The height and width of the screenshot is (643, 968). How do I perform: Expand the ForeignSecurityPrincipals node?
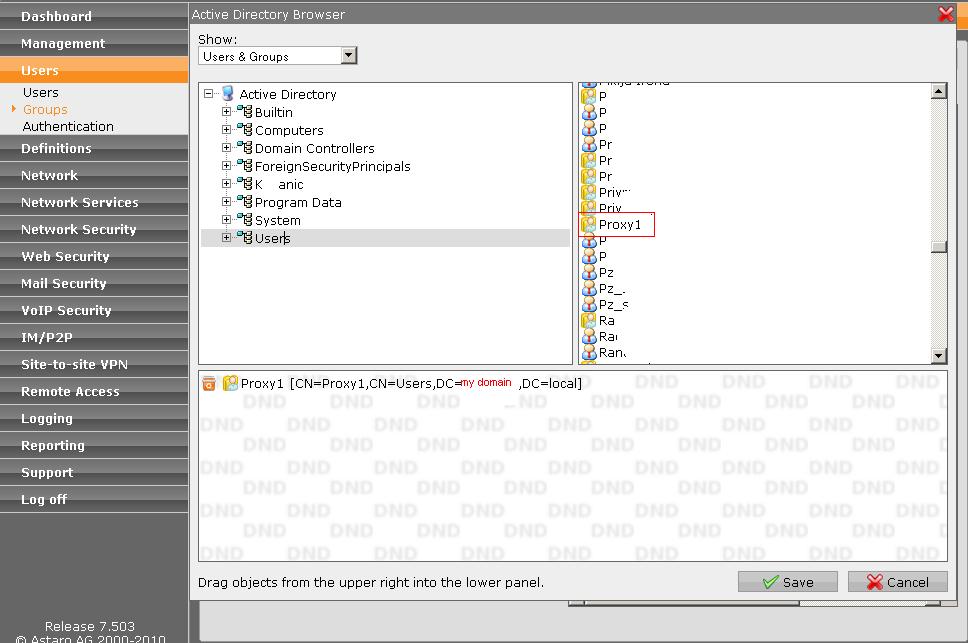(227, 166)
